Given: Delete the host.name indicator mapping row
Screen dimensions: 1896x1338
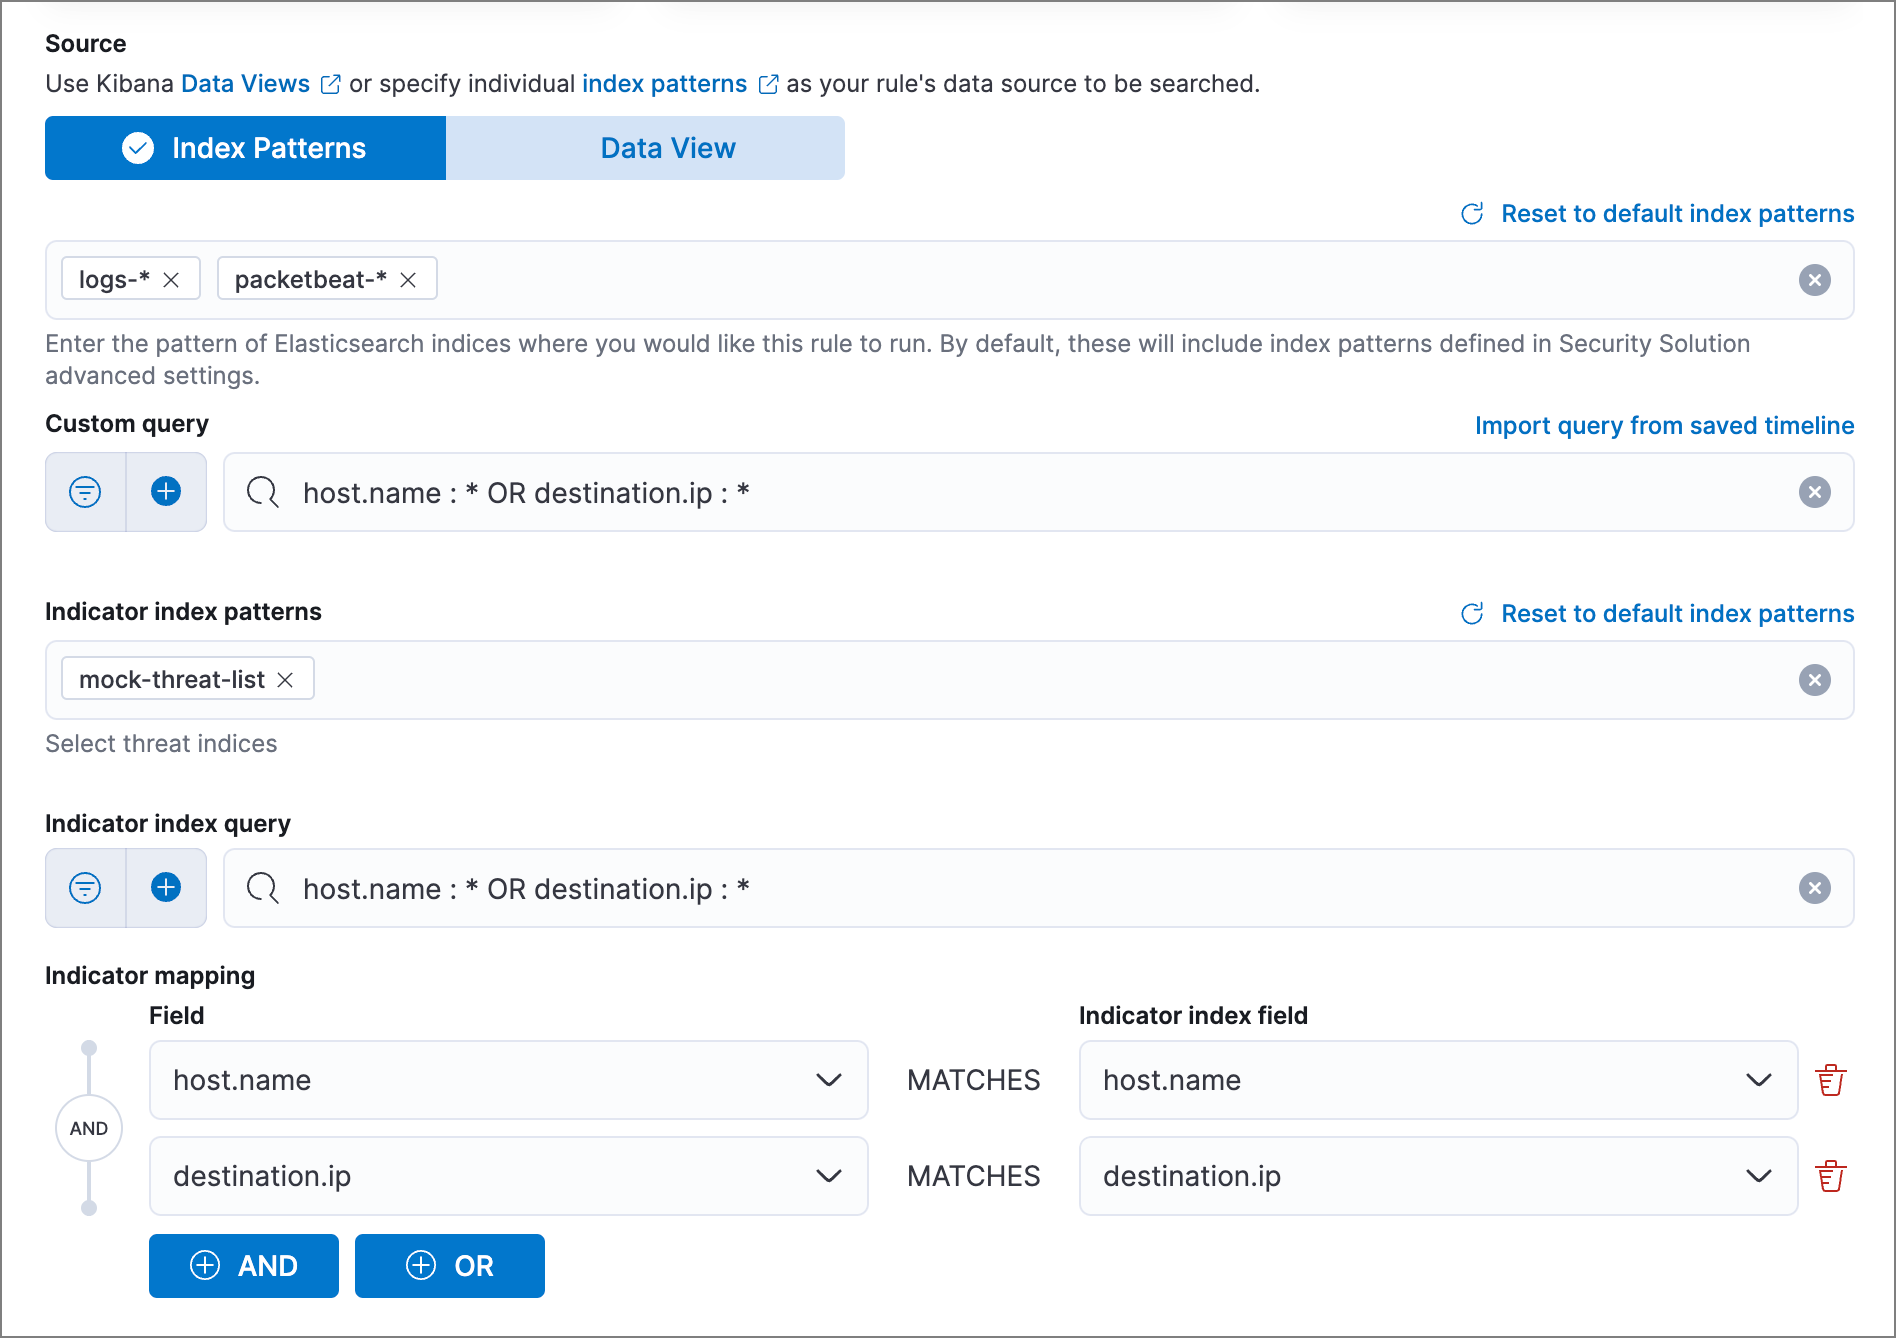Looking at the screenshot, I should pyautogui.click(x=1830, y=1080).
